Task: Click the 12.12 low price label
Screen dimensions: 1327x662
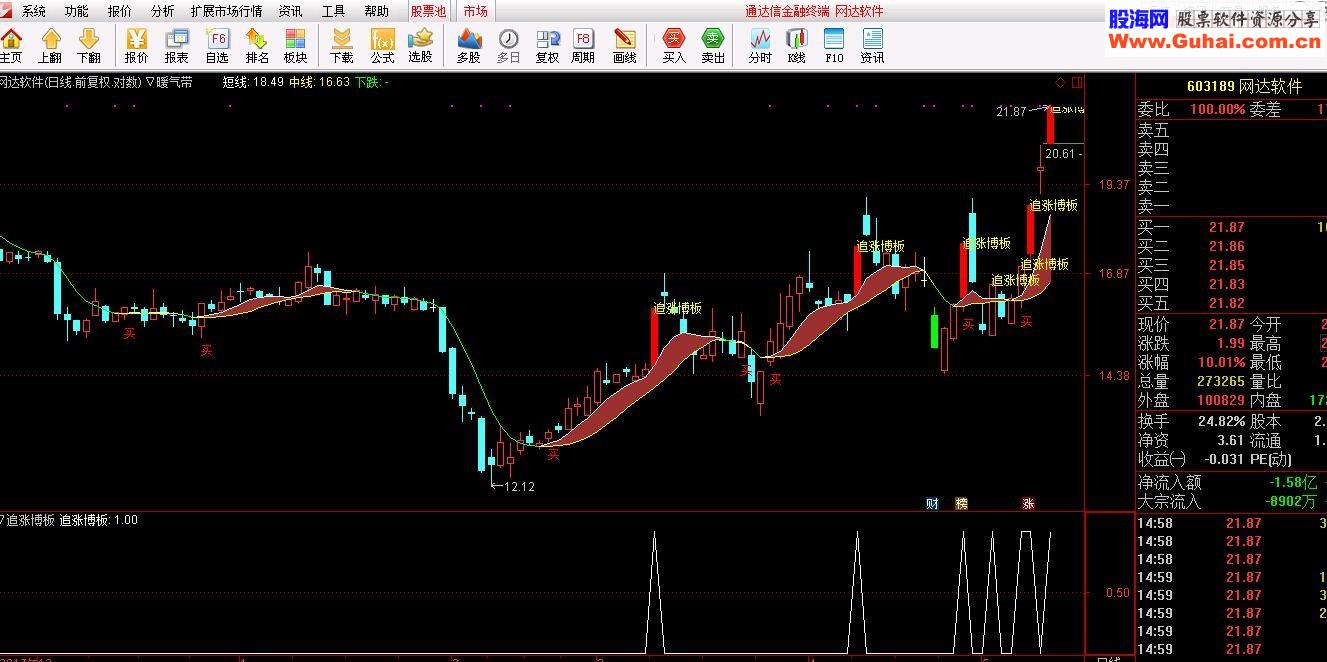Action: point(519,487)
